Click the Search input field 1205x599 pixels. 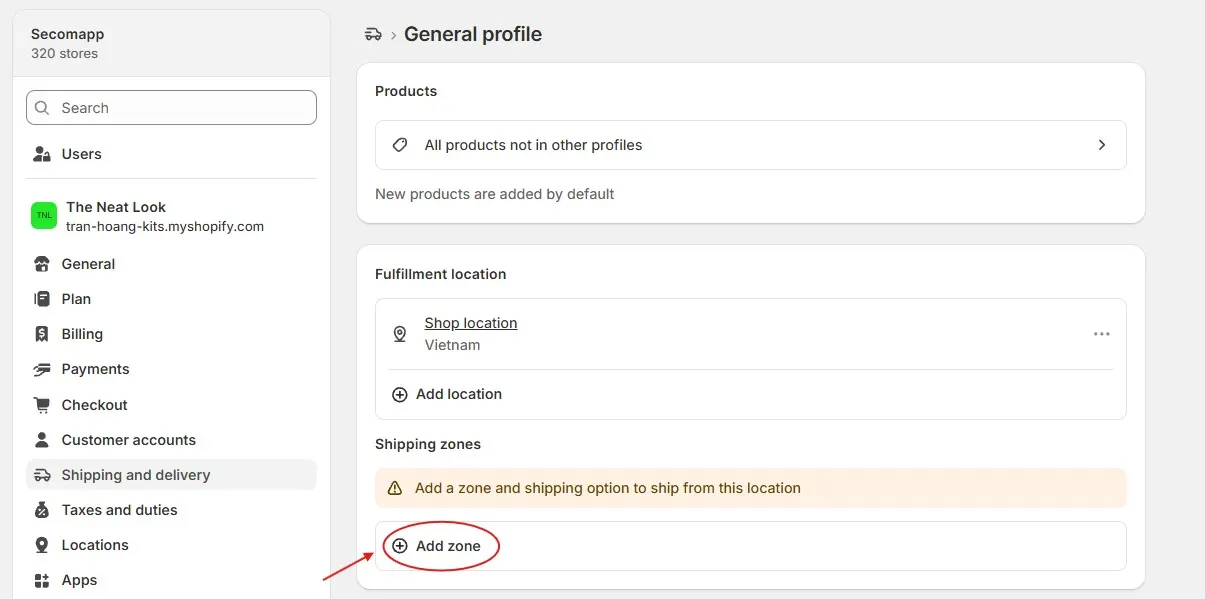171,108
